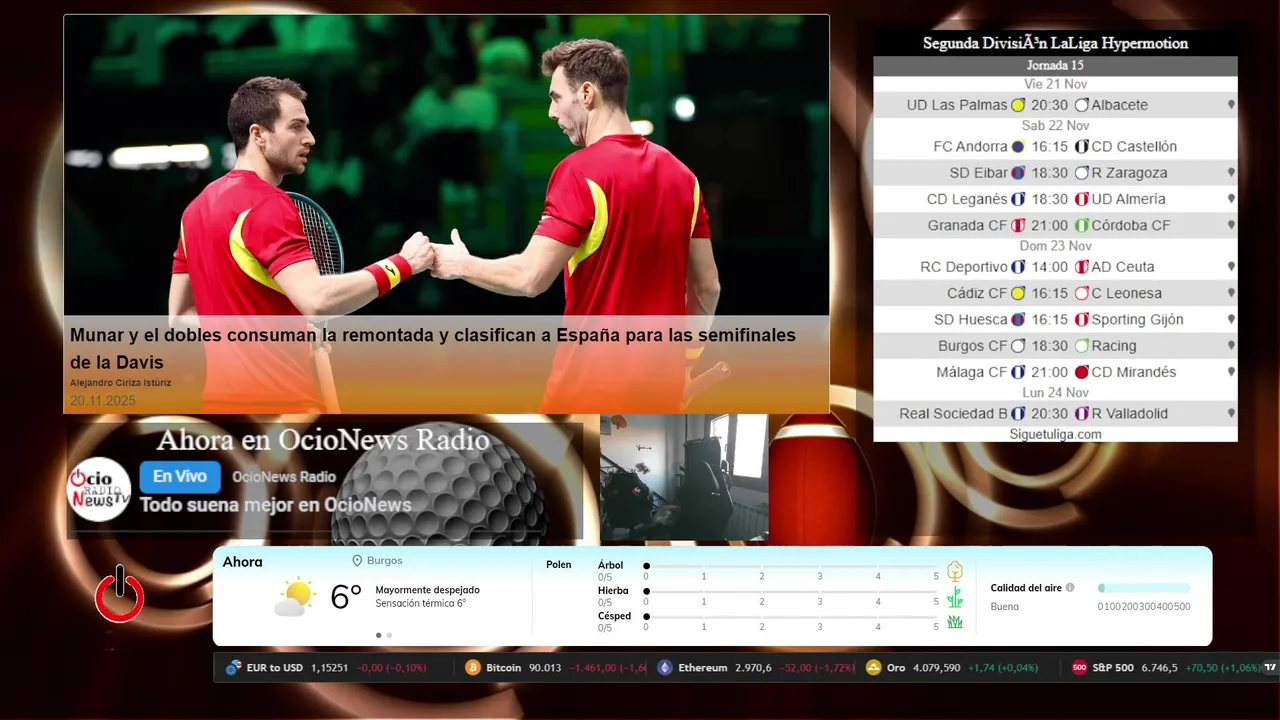This screenshot has width=1280, height=720.
Task: Click the article date 20.11.2025
Action: [102, 401]
